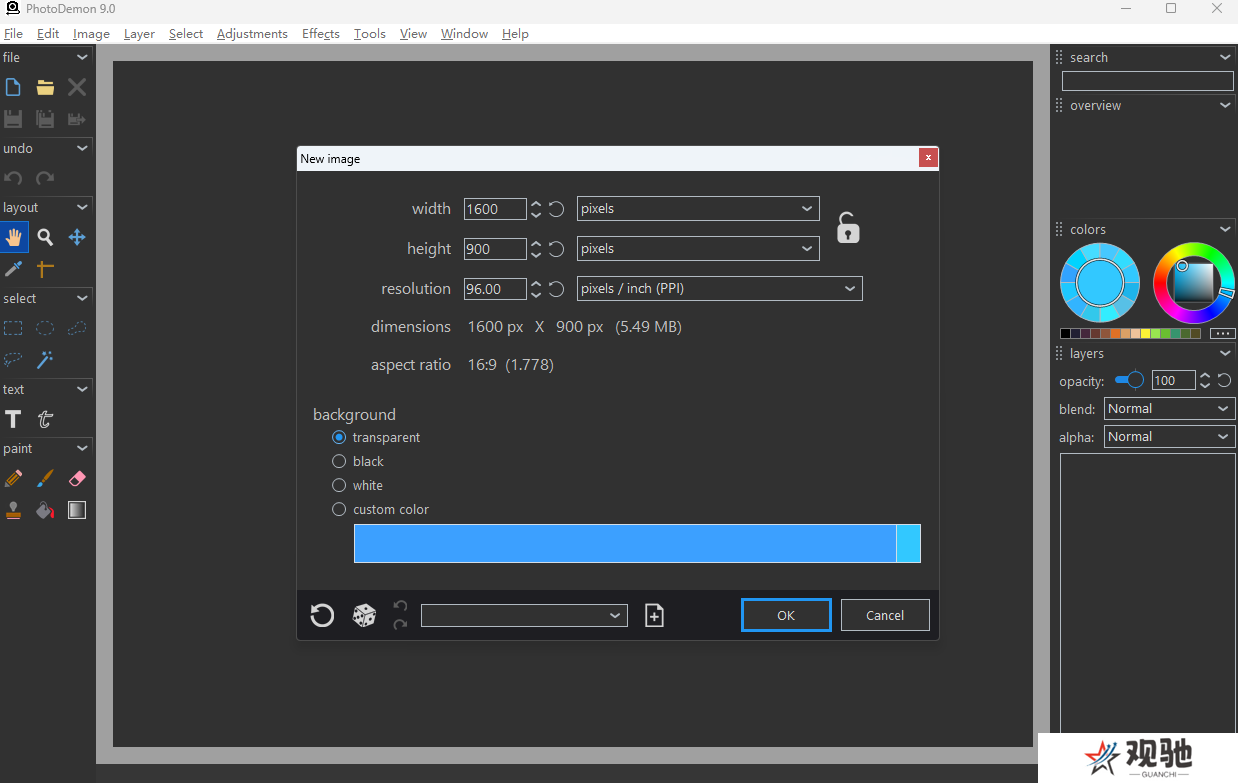Click the save preset page icon
This screenshot has height=783, width=1238.
coord(654,616)
